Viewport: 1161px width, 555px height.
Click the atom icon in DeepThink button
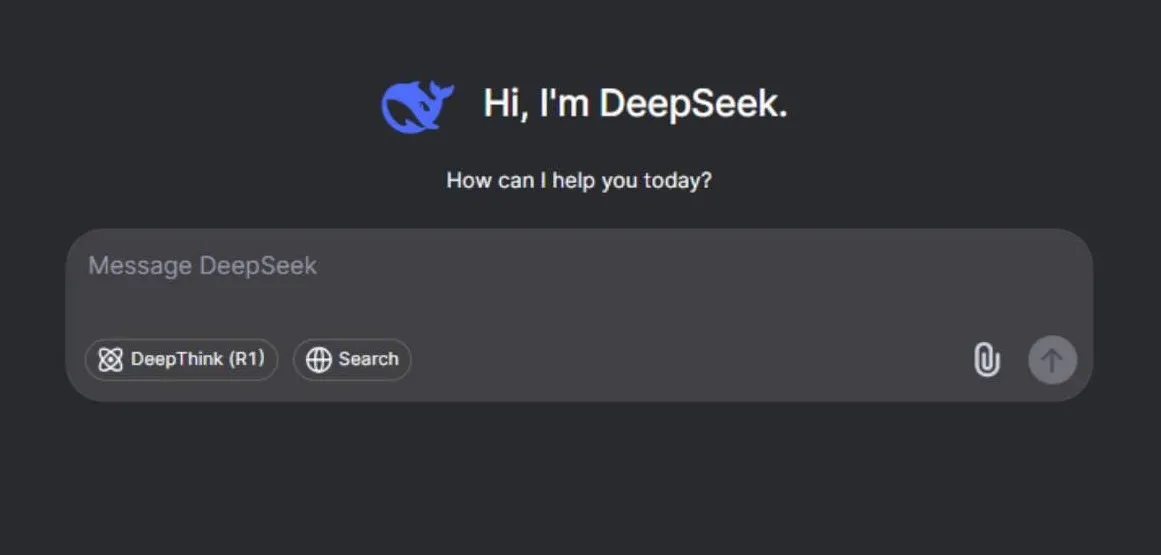(x=110, y=360)
